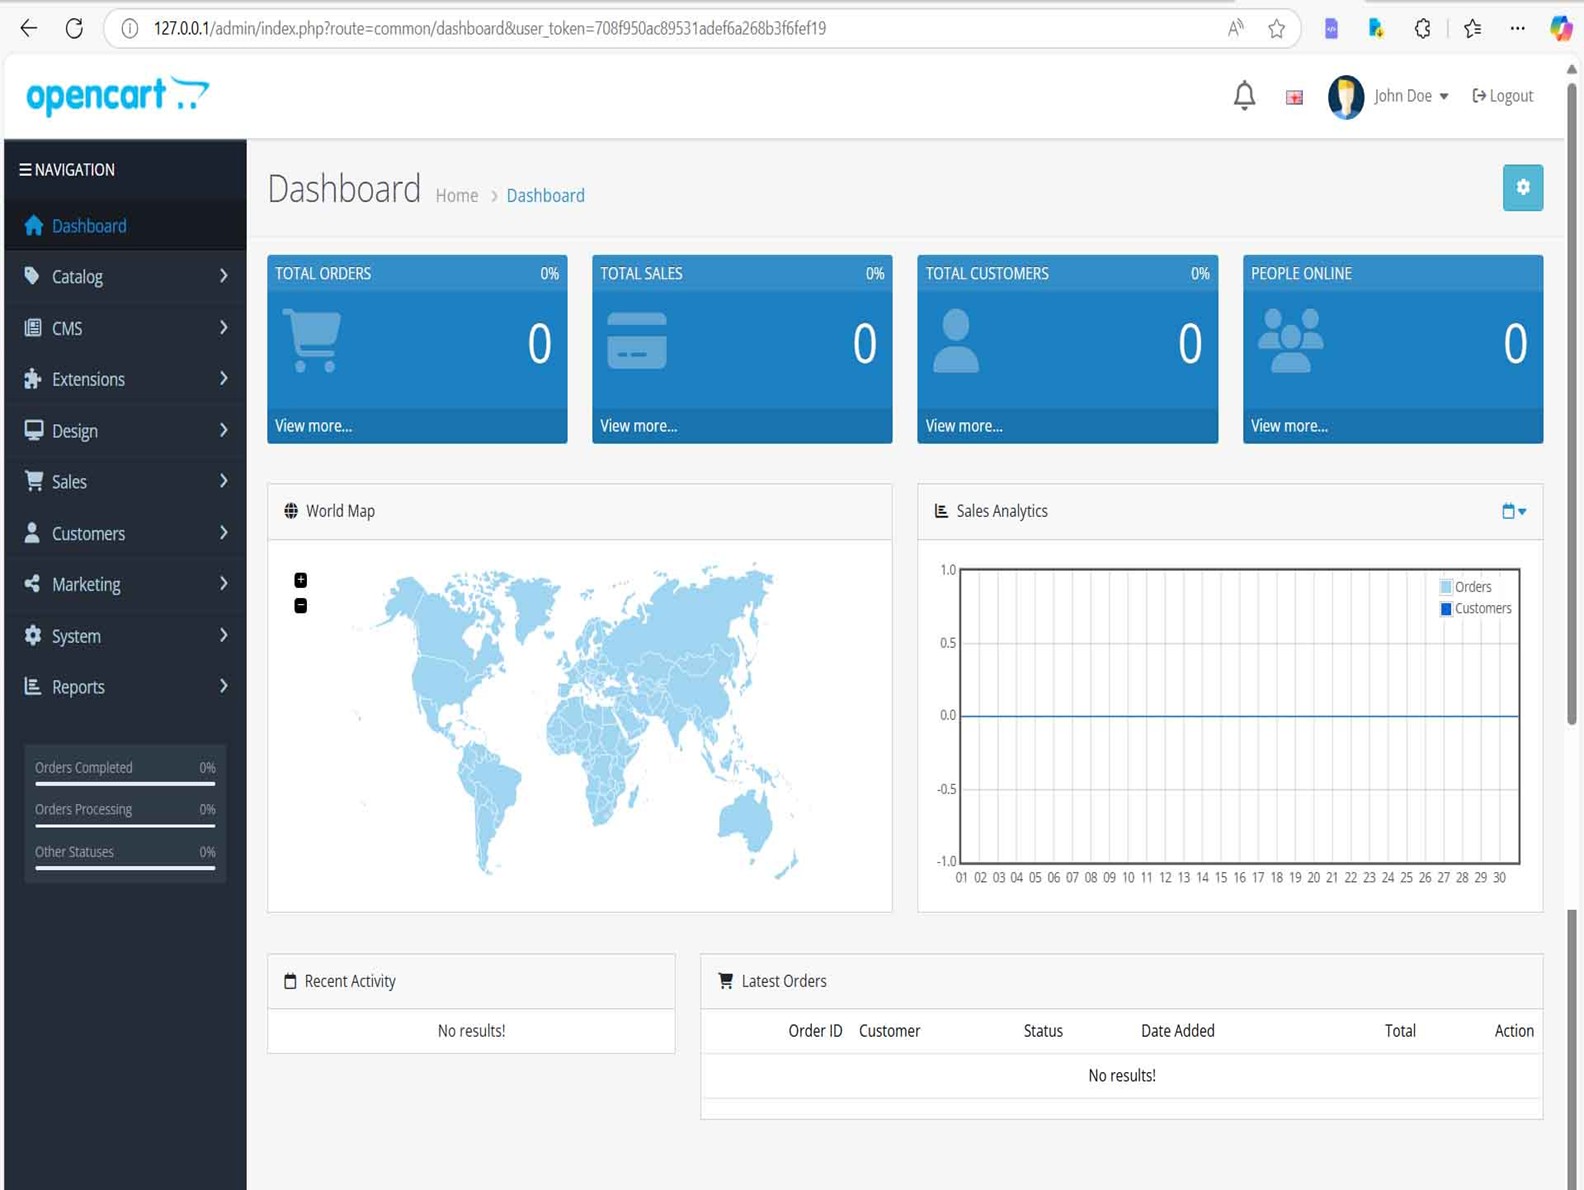Click the Orders Completed progress bar
The image size is (1584, 1190).
tap(125, 784)
